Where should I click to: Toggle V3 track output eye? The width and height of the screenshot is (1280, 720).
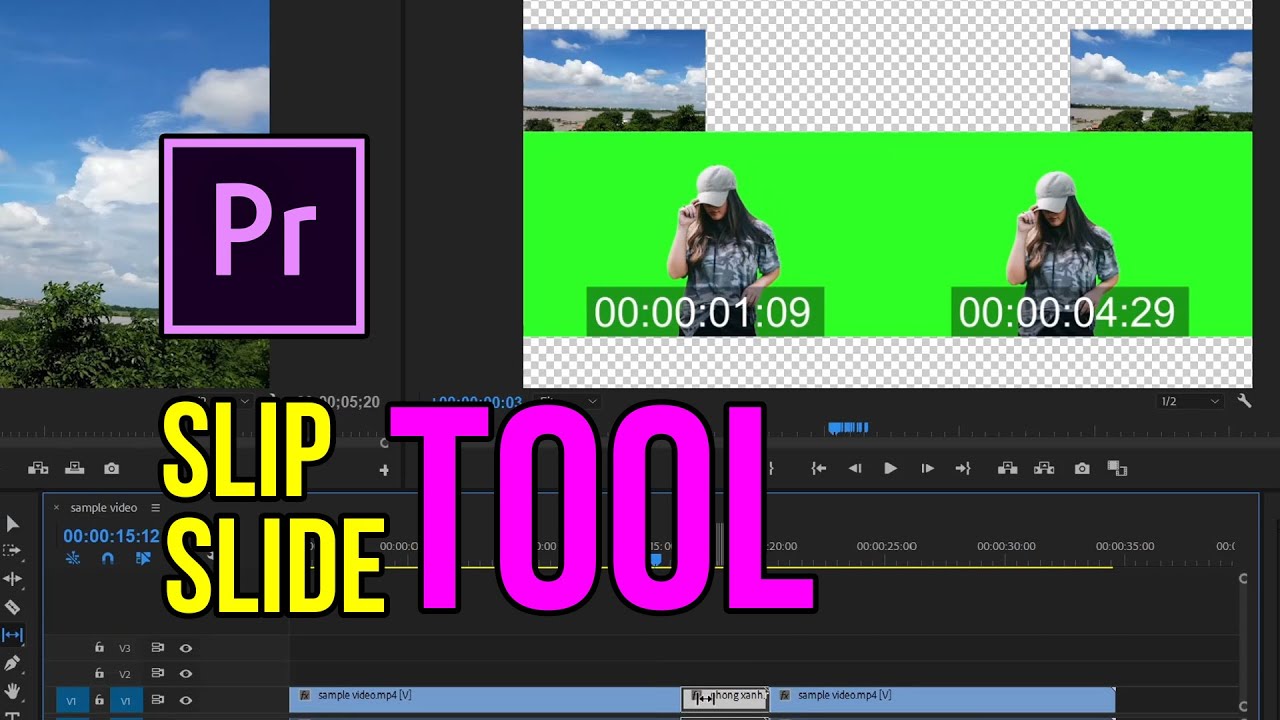[185, 648]
